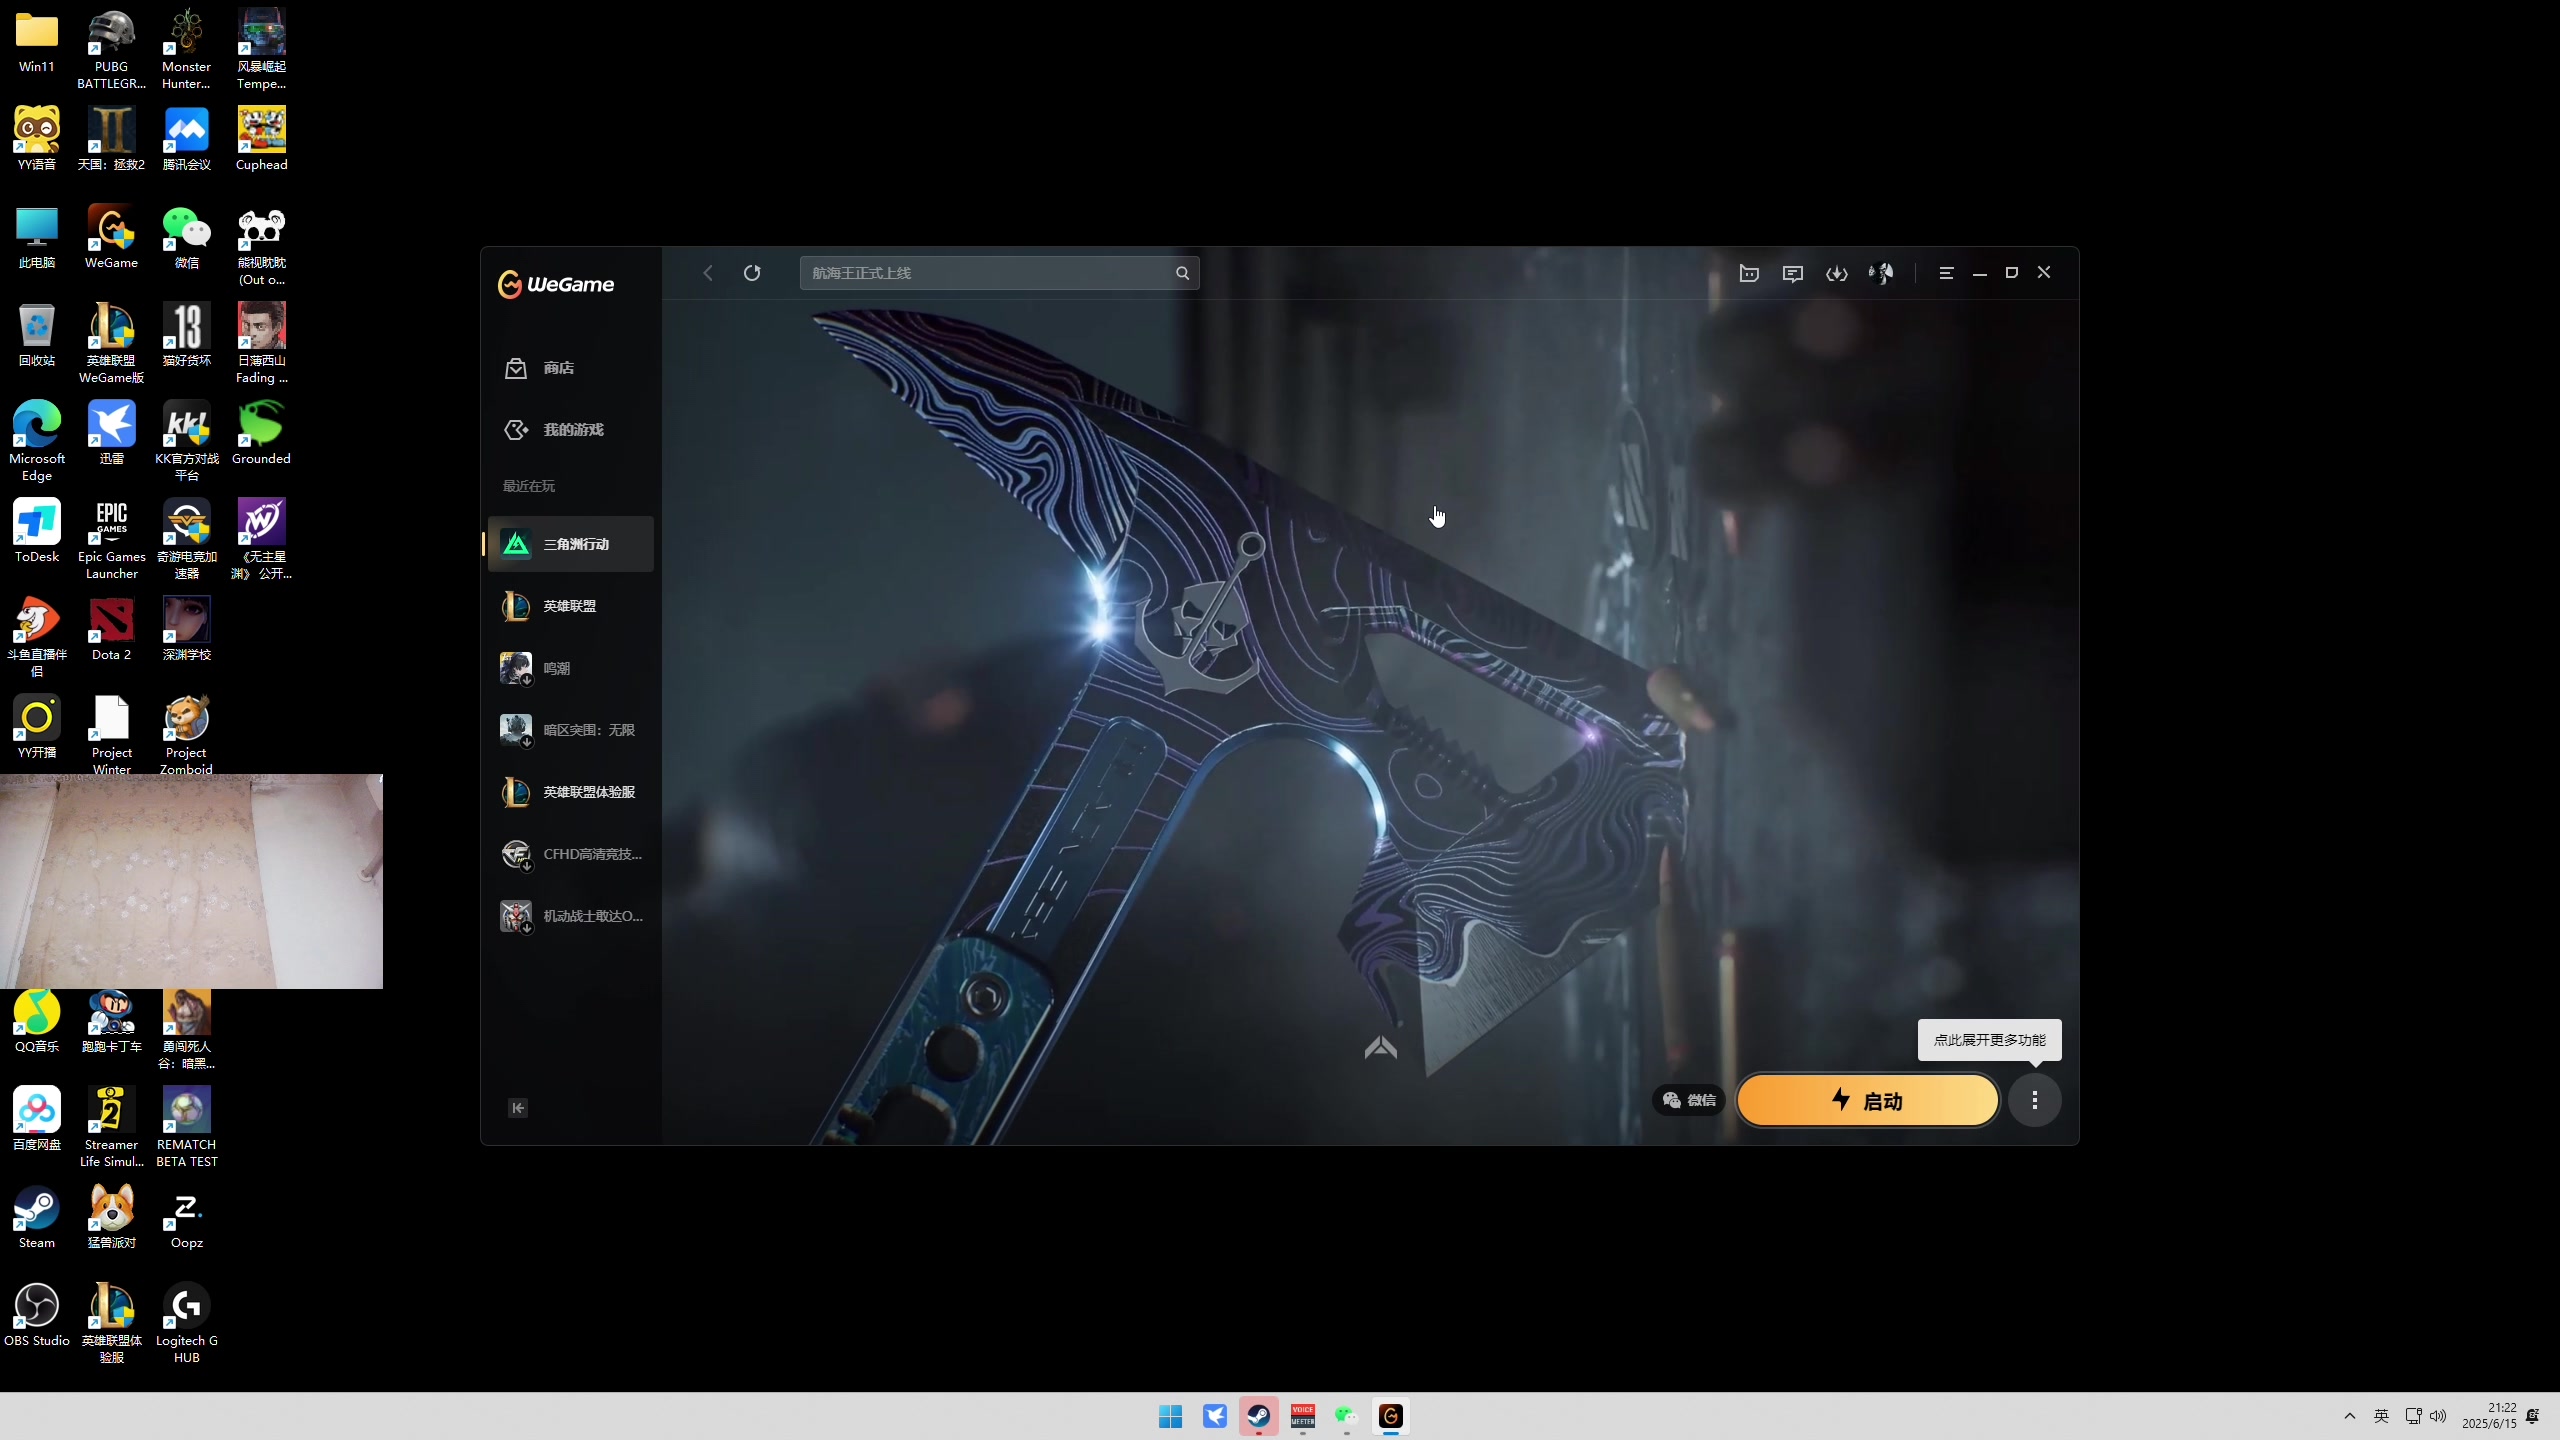Open the clock showing 21:22
Viewport: 2560px width, 1440px height.
2489,1416
